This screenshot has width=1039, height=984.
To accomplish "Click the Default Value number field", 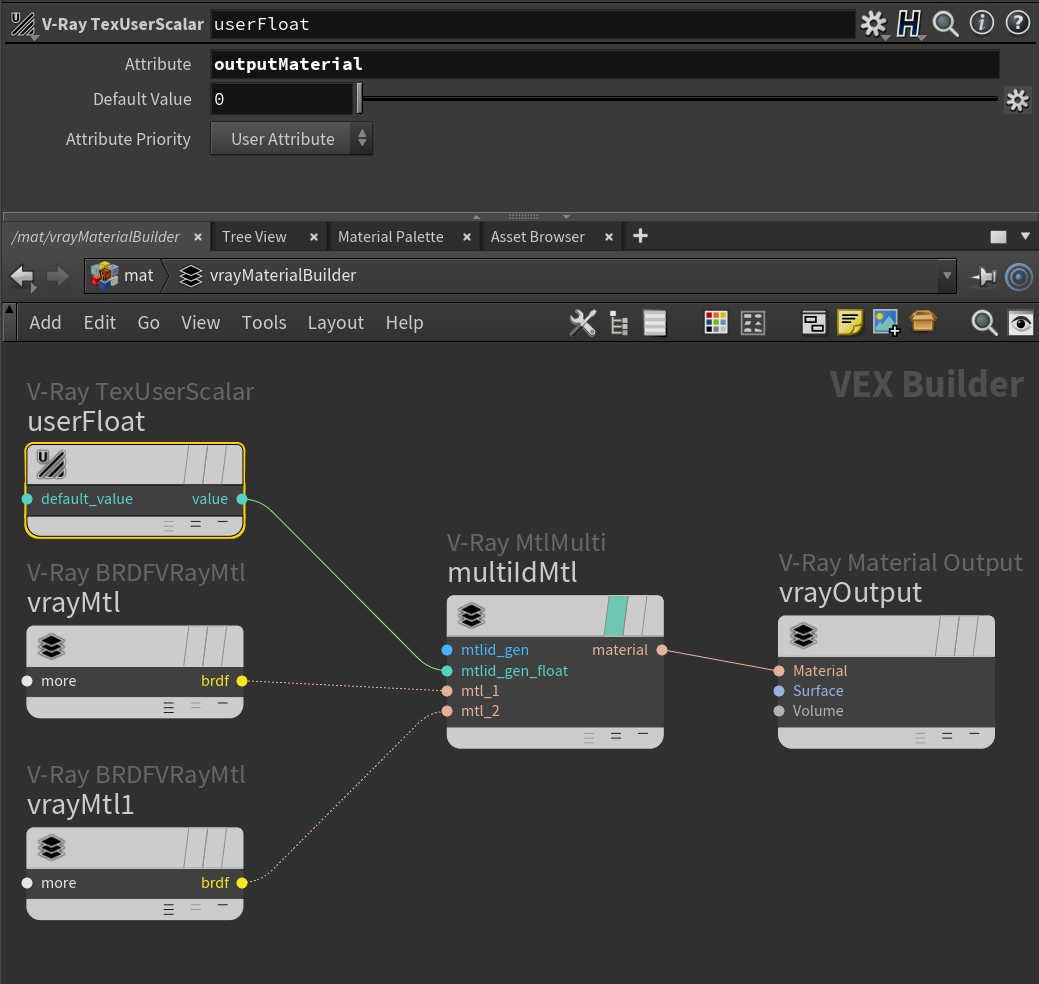I will point(282,99).
